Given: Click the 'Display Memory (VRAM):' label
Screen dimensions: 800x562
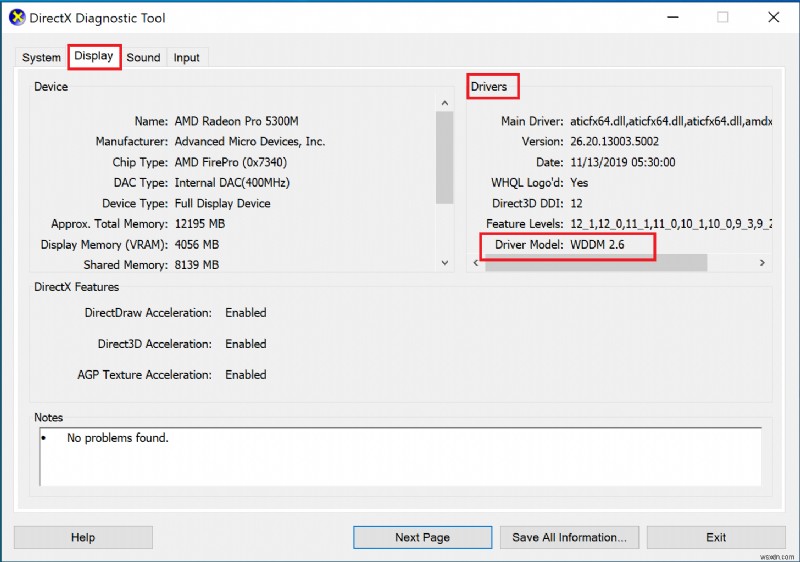Looking at the screenshot, I should pyautogui.click(x=104, y=245).
